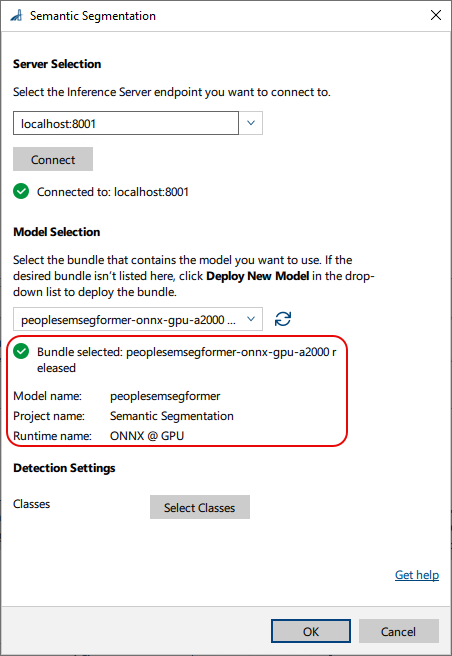
Task: Click the app icon in the title bar
Action: click(16, 16)
